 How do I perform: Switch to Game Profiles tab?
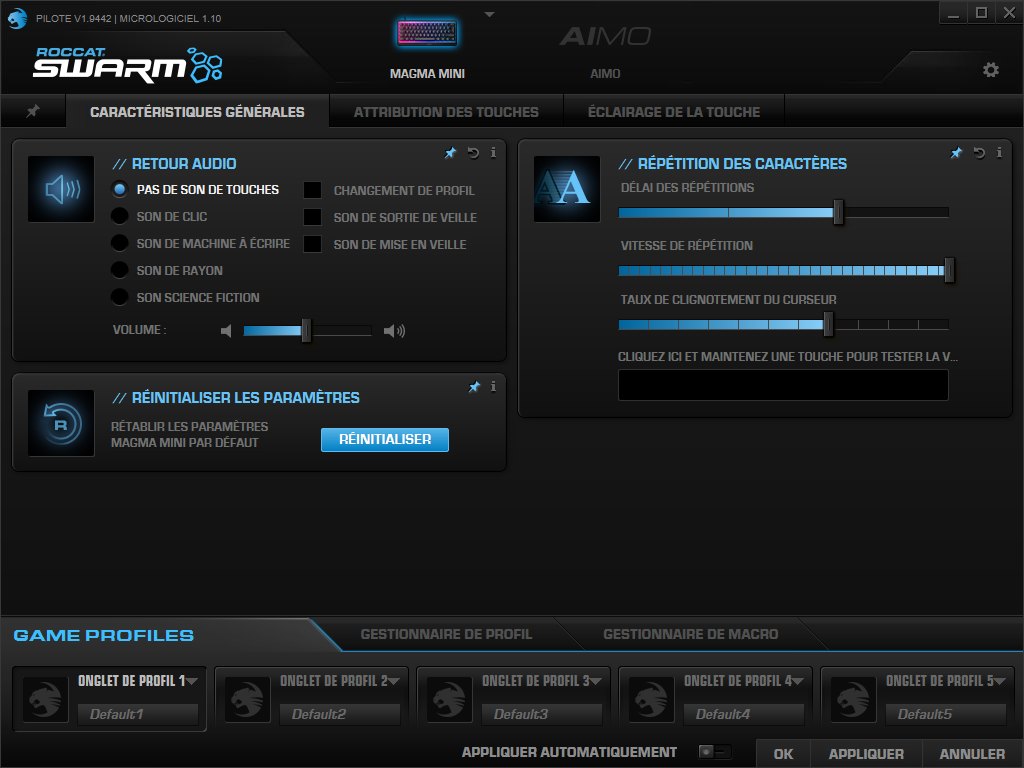pos(104,635)
